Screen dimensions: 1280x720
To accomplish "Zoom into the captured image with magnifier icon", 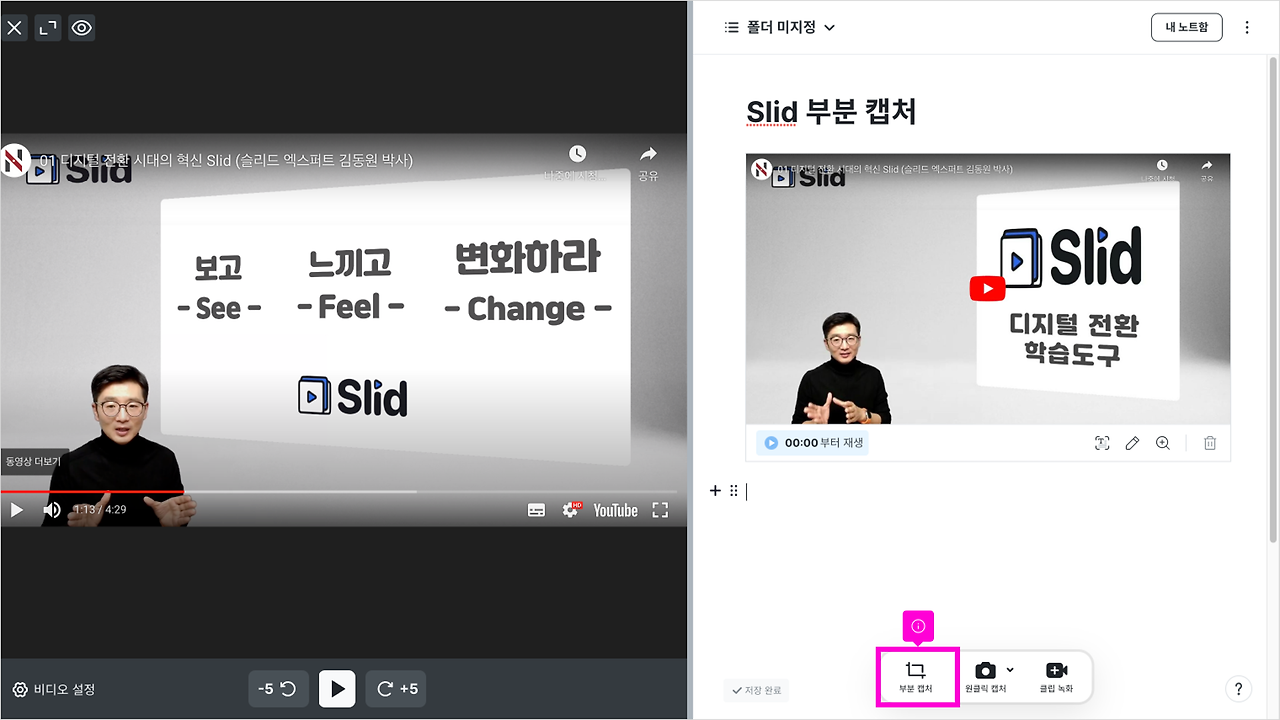I will 1162,443.
